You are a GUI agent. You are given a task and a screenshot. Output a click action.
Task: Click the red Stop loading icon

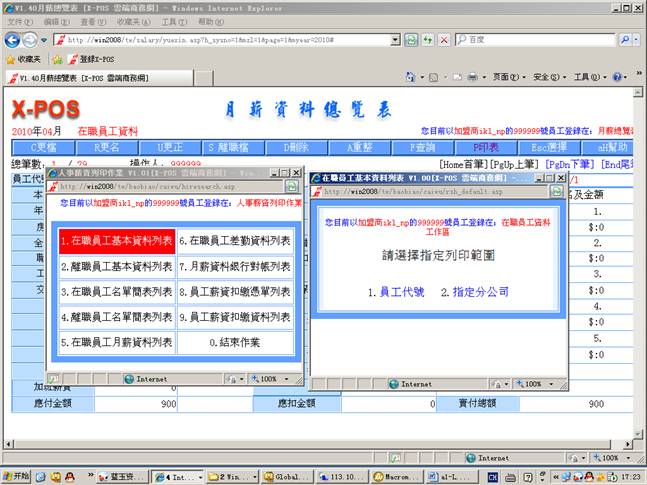click(443, 39)
